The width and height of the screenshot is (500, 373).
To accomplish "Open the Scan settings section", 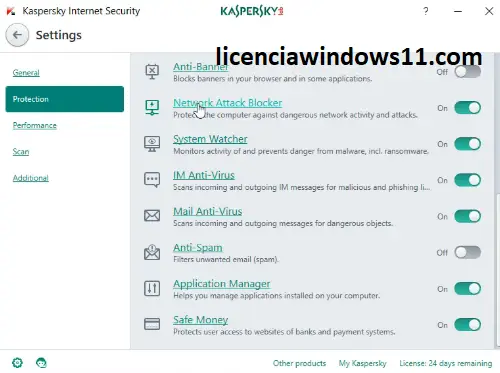I will (x=21, y=152).
